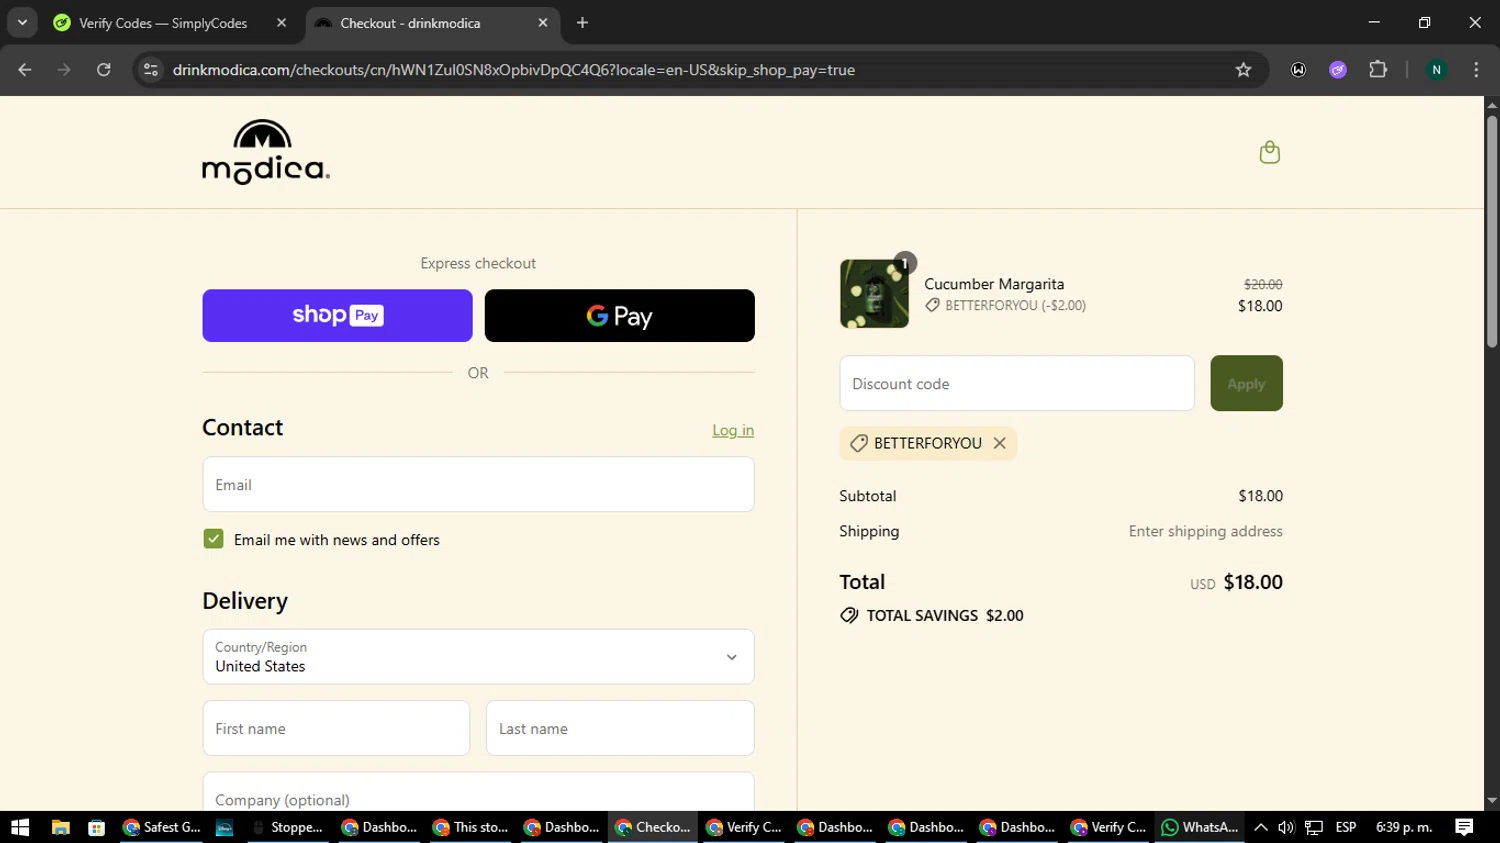Click the Delivery heading
Screen dimensions: 1500x843
pyautogui.click(x=245, y=601)
